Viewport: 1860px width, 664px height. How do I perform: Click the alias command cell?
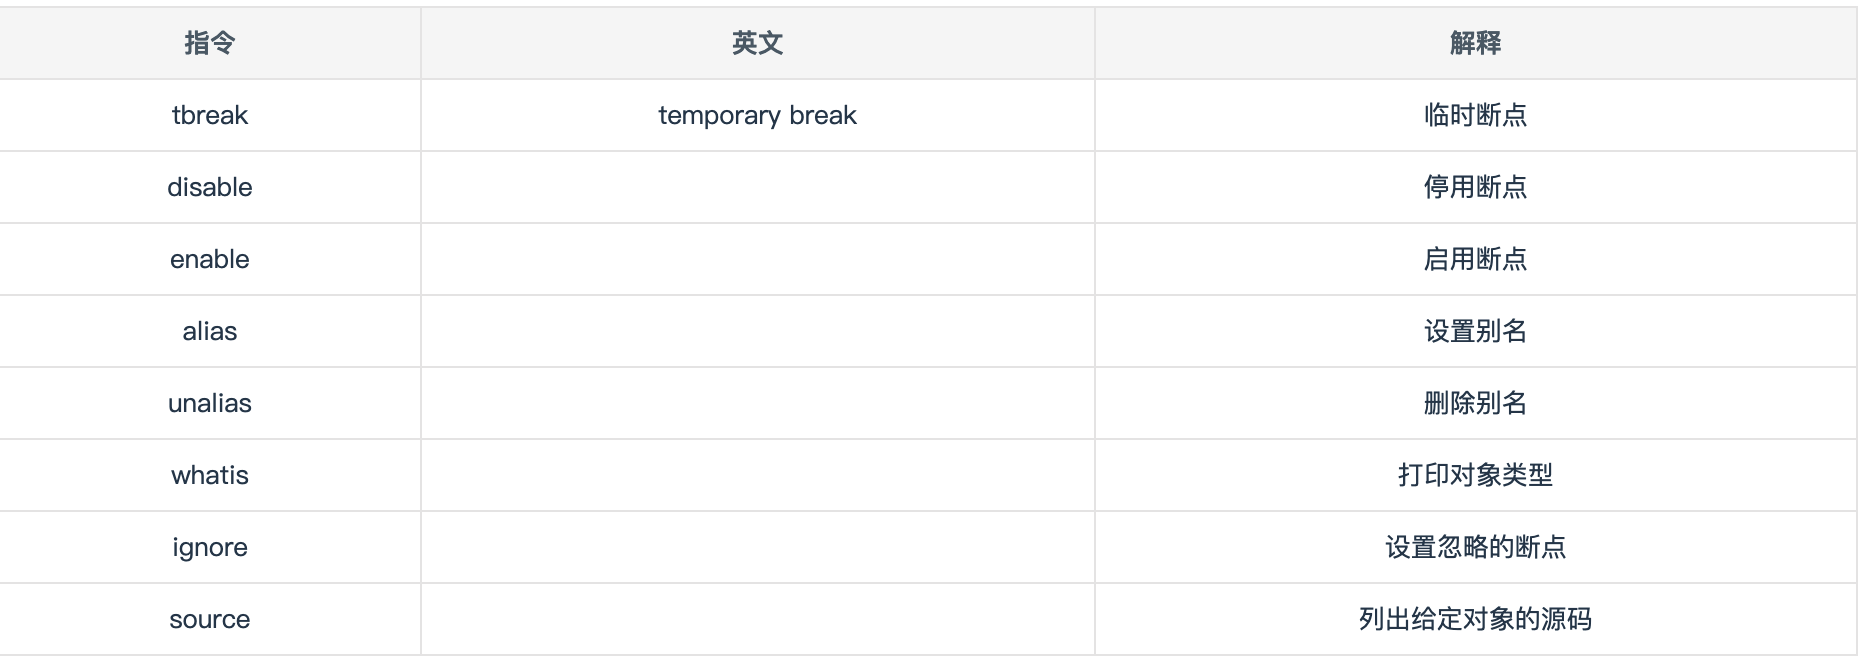[x=210, y=331]
